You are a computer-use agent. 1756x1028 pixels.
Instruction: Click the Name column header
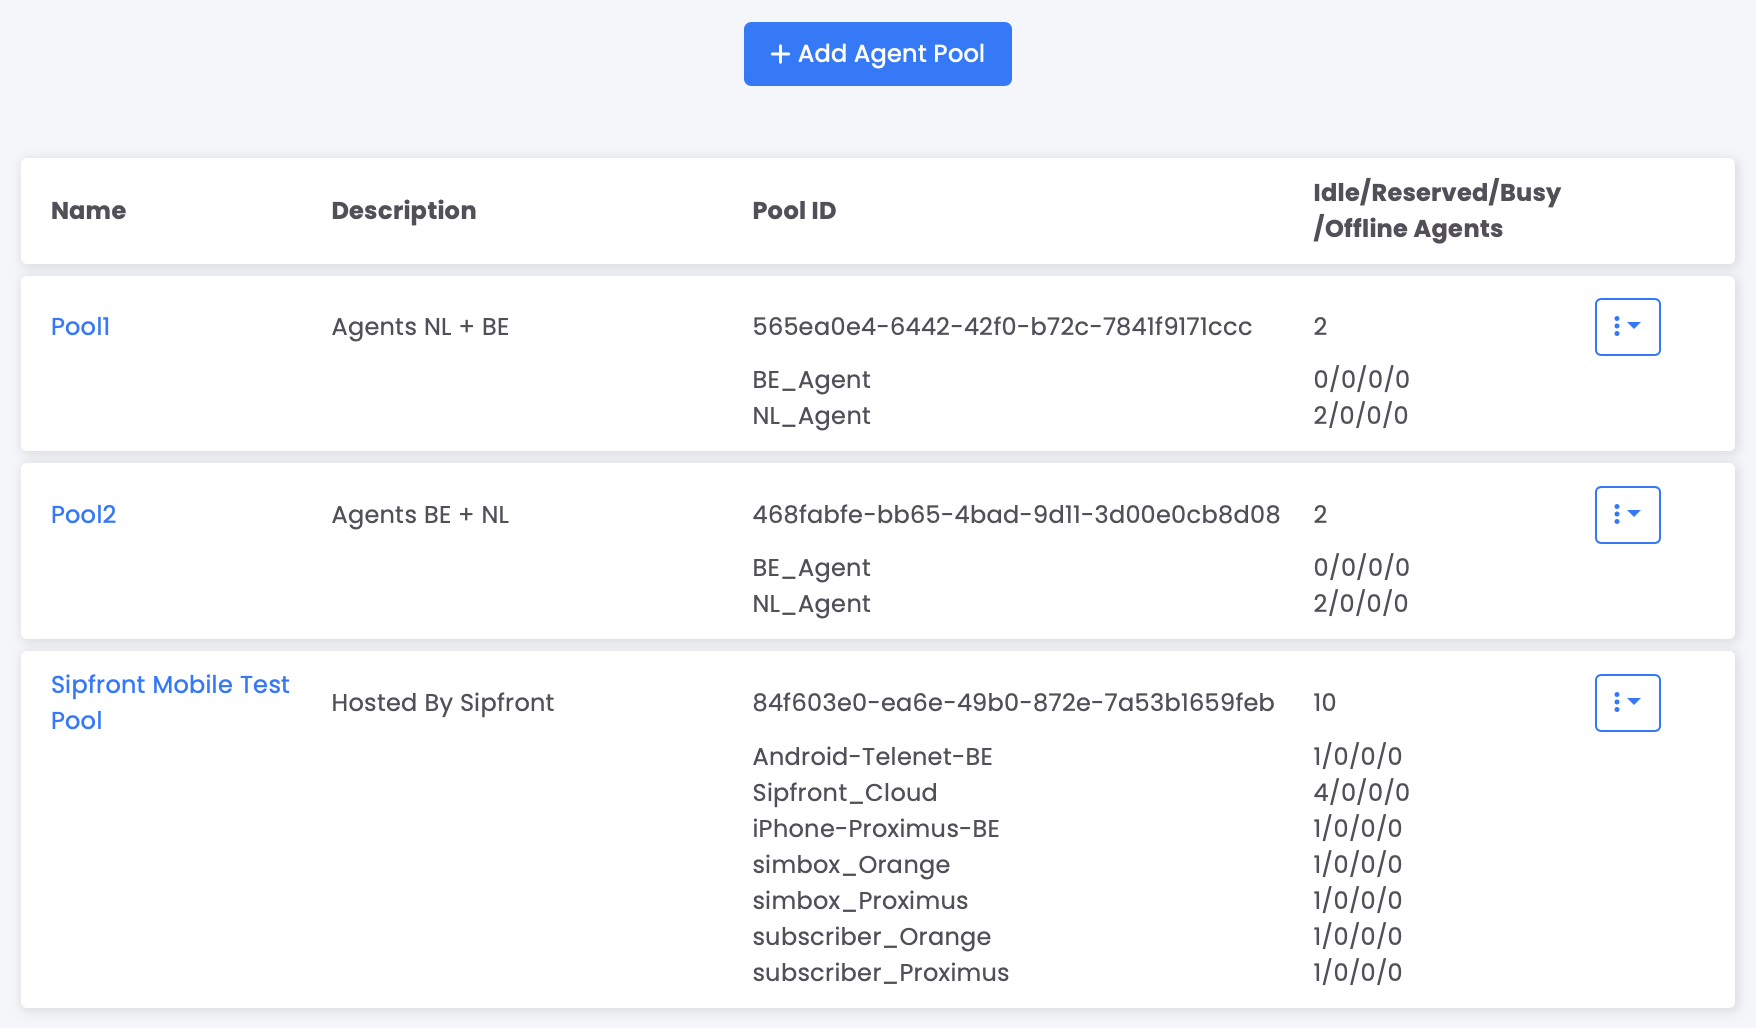pyautogui.click(x=88, y=211)
